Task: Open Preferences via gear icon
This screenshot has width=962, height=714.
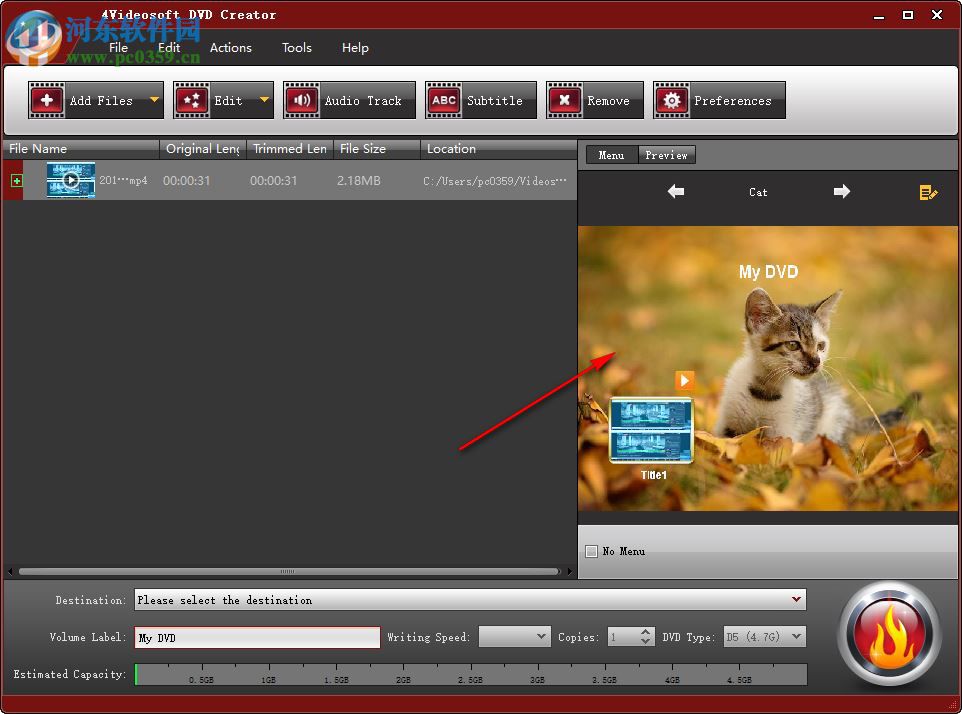Action: tap(672, 99)
